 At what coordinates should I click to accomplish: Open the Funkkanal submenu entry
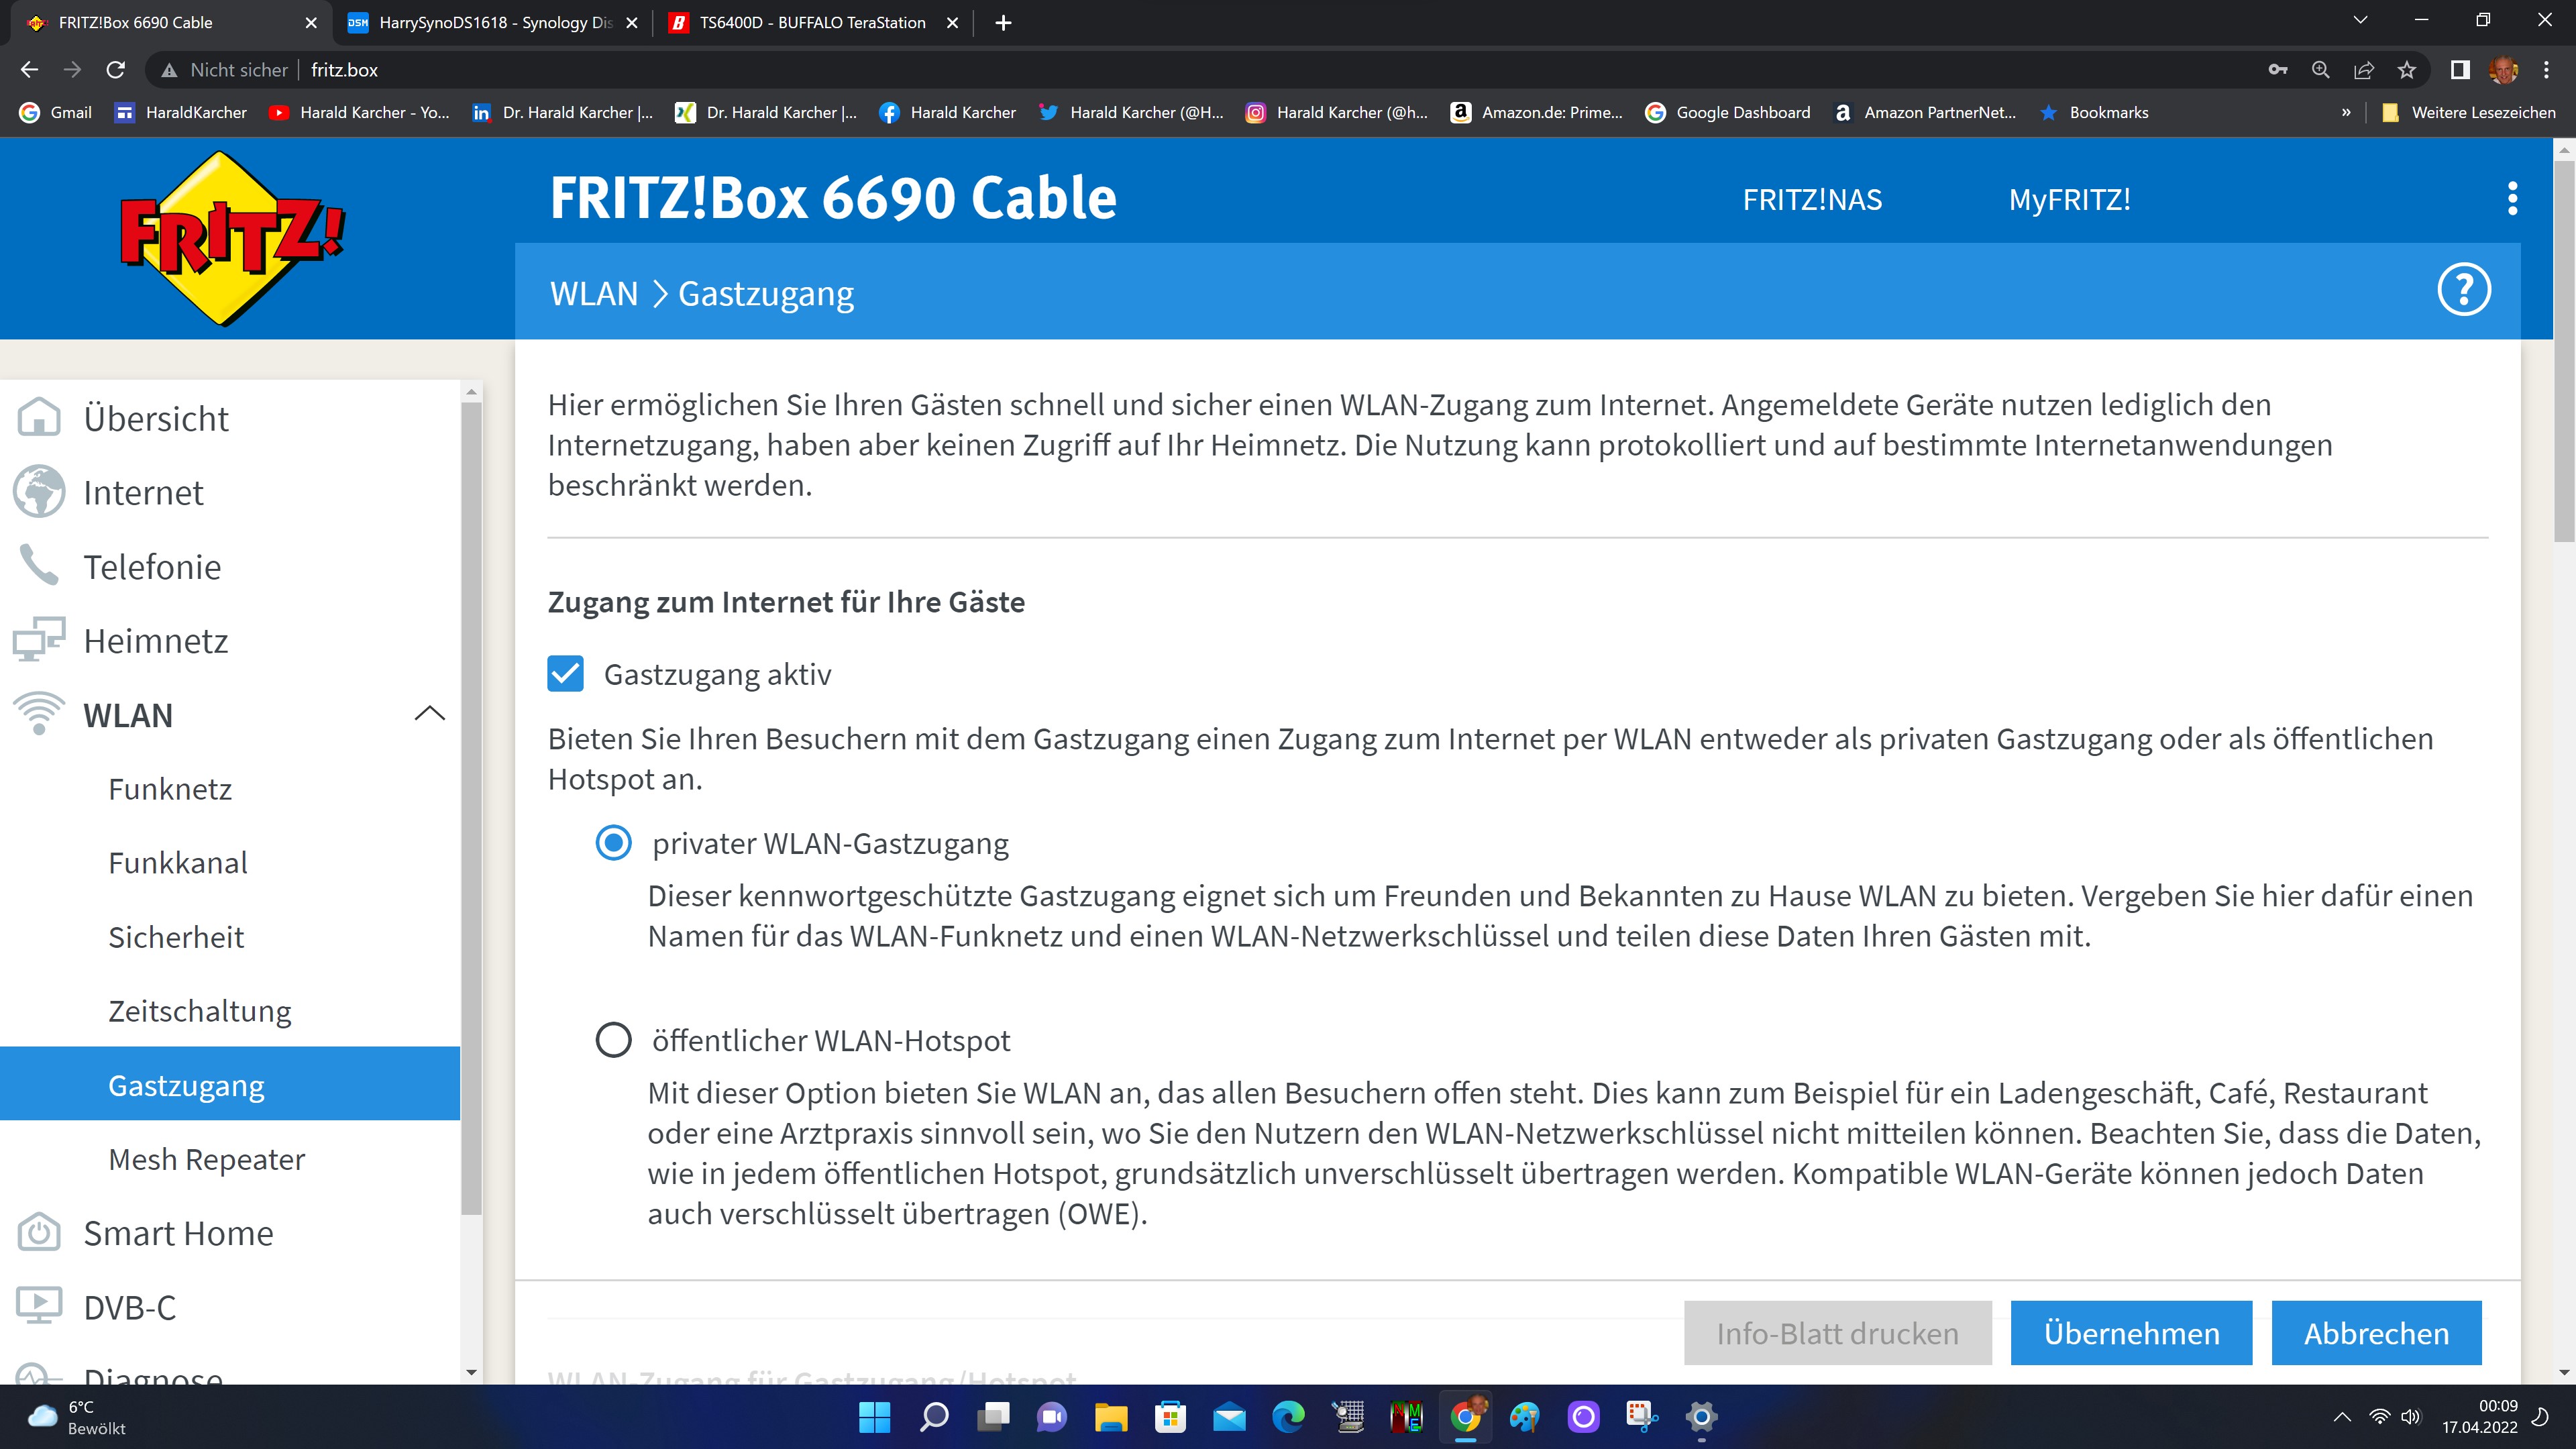(x=178, y=863)
